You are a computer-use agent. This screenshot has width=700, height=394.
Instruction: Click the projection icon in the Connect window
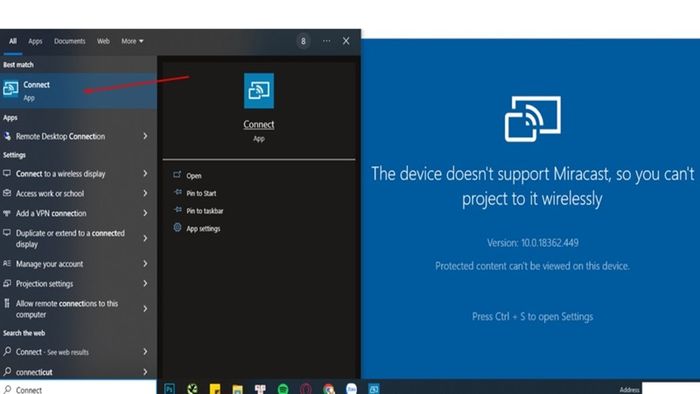pyautogui.click(x=533, y=119)
